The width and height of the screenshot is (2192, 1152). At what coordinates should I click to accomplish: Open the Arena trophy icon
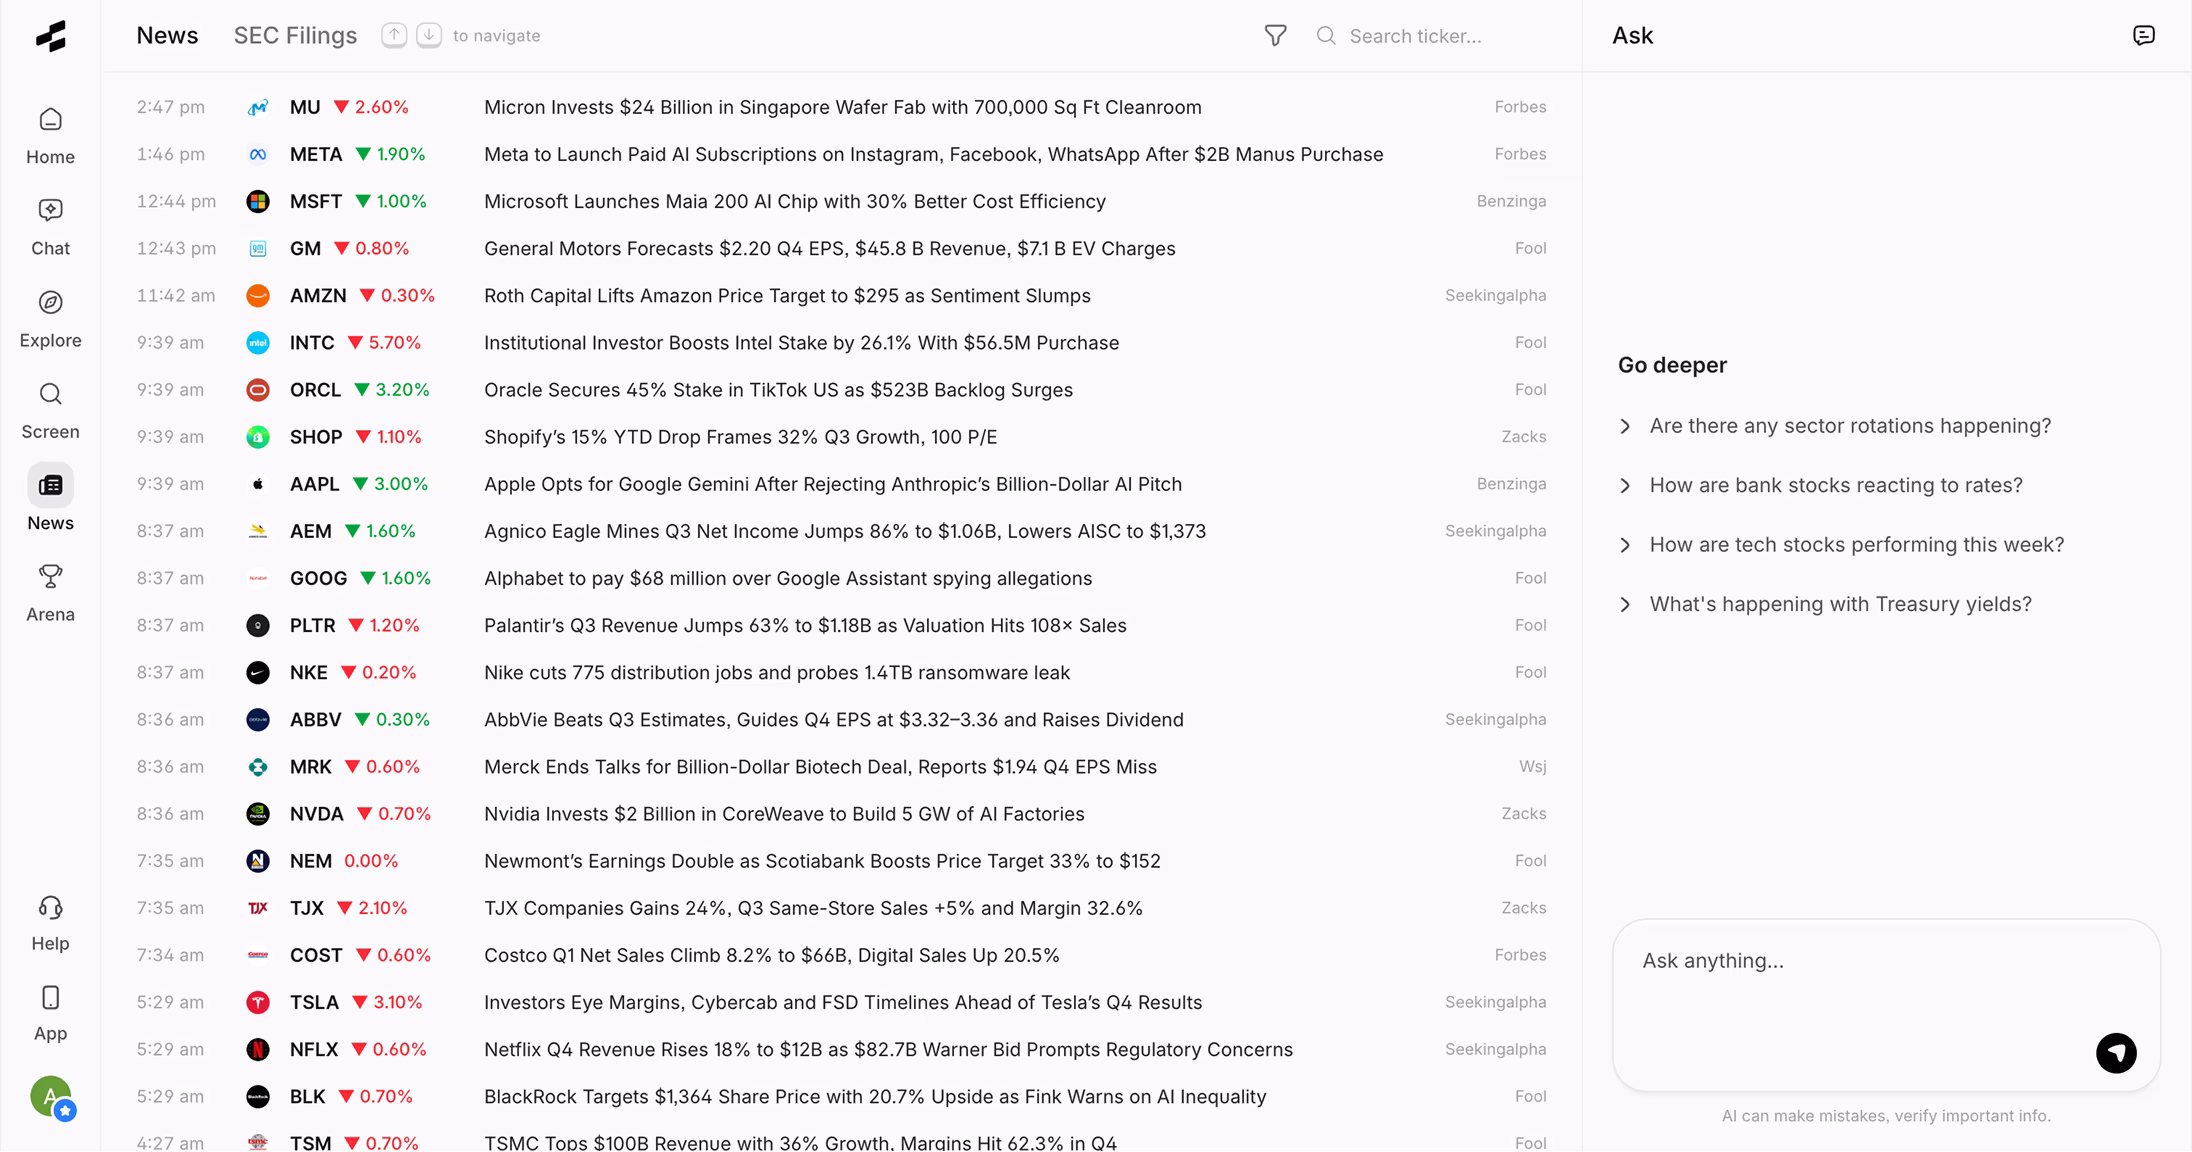50,578
